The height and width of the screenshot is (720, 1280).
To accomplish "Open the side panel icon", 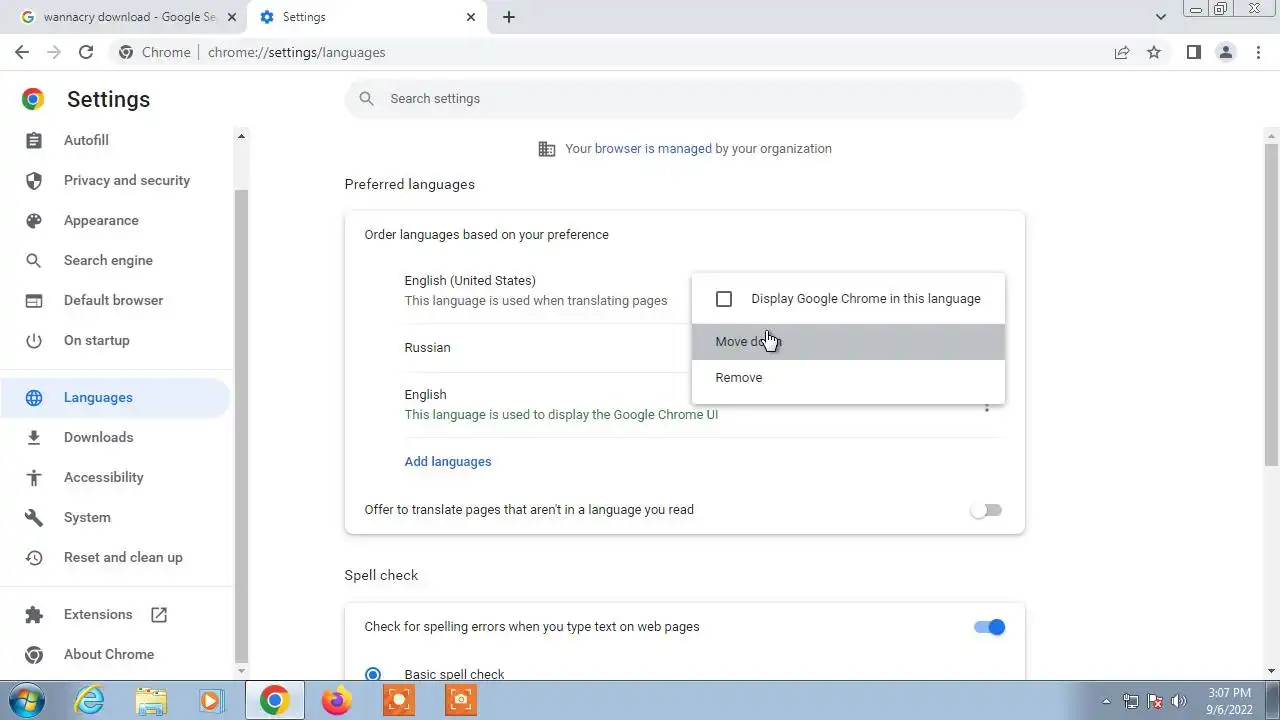I will 1193,52.
